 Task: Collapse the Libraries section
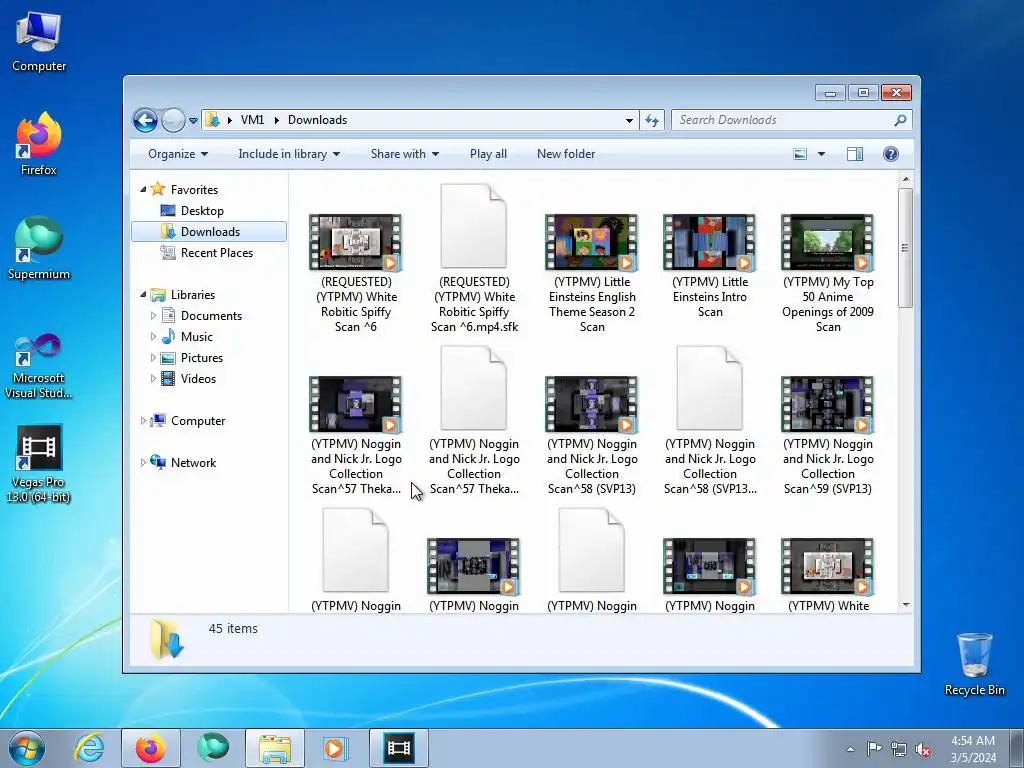pyautogui.click(x=143, y=295)
